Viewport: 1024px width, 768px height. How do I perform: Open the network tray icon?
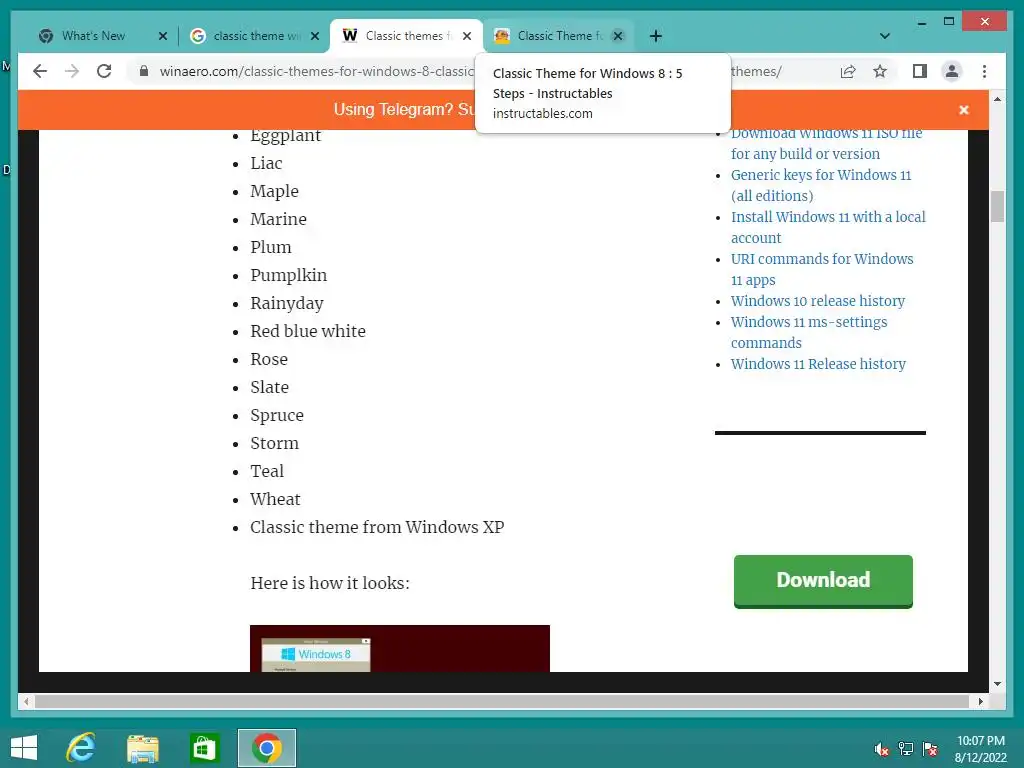(906, 749)
